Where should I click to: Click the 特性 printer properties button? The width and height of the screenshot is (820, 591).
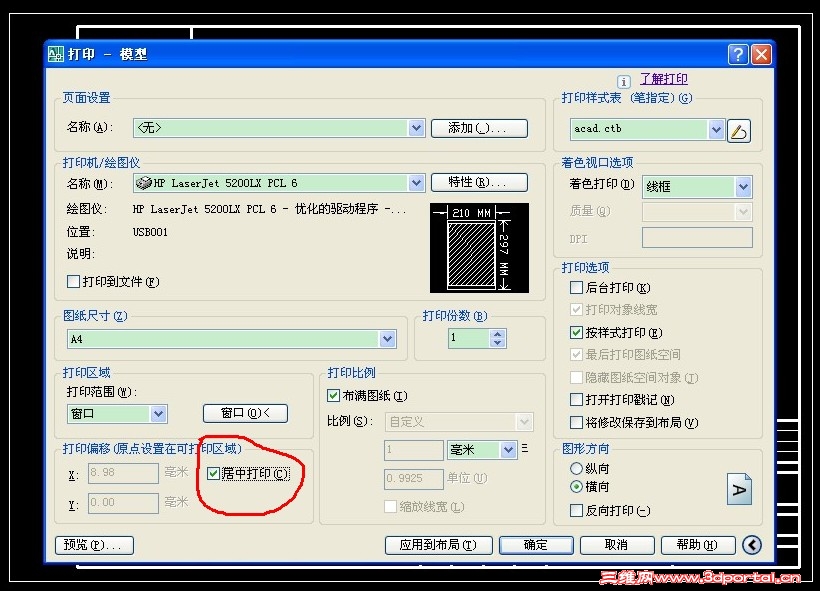tap(479, 183)
